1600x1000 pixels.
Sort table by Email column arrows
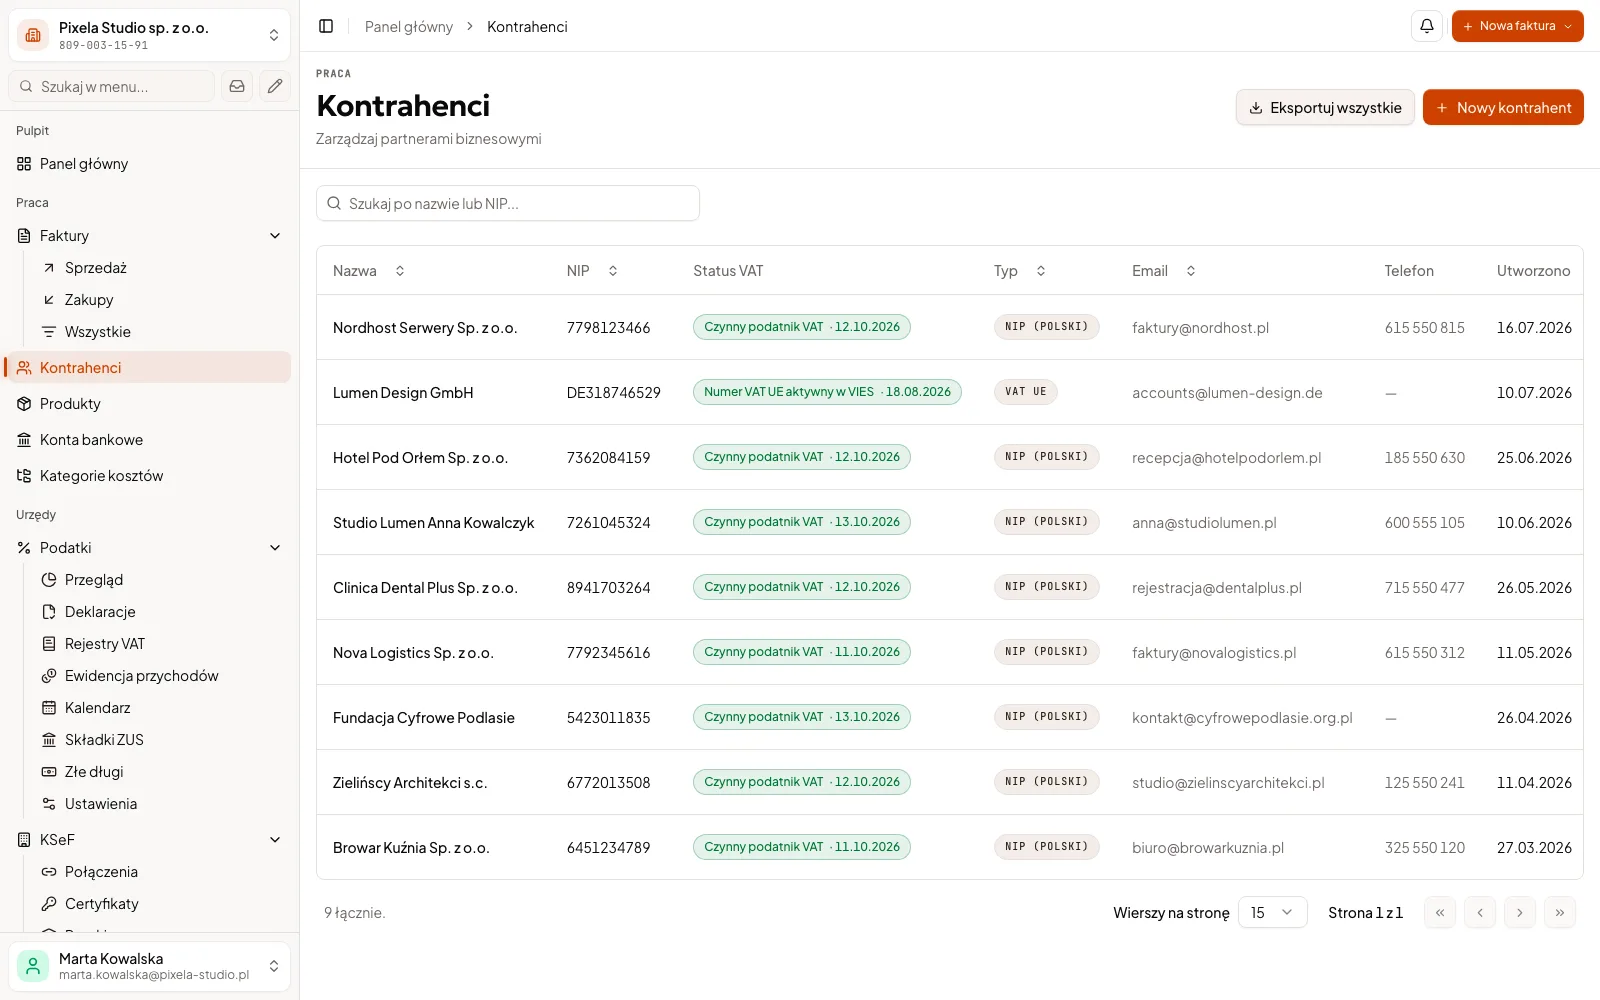click(1191, 271)
